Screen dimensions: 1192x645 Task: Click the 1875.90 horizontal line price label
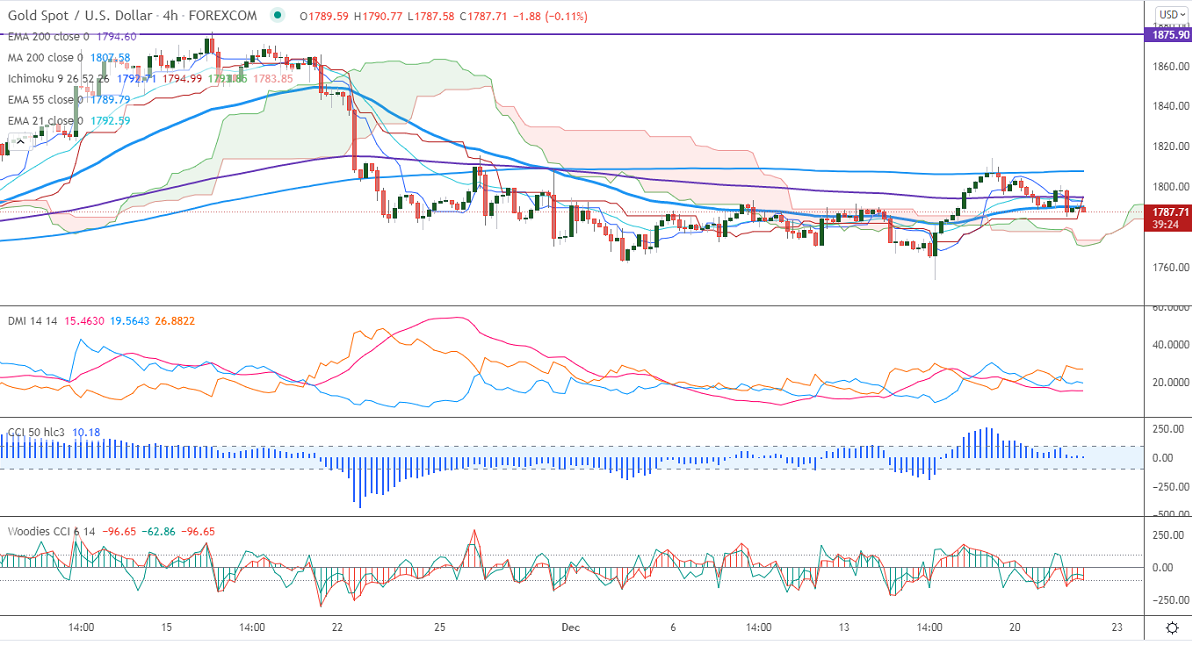tap(1169, 35)
